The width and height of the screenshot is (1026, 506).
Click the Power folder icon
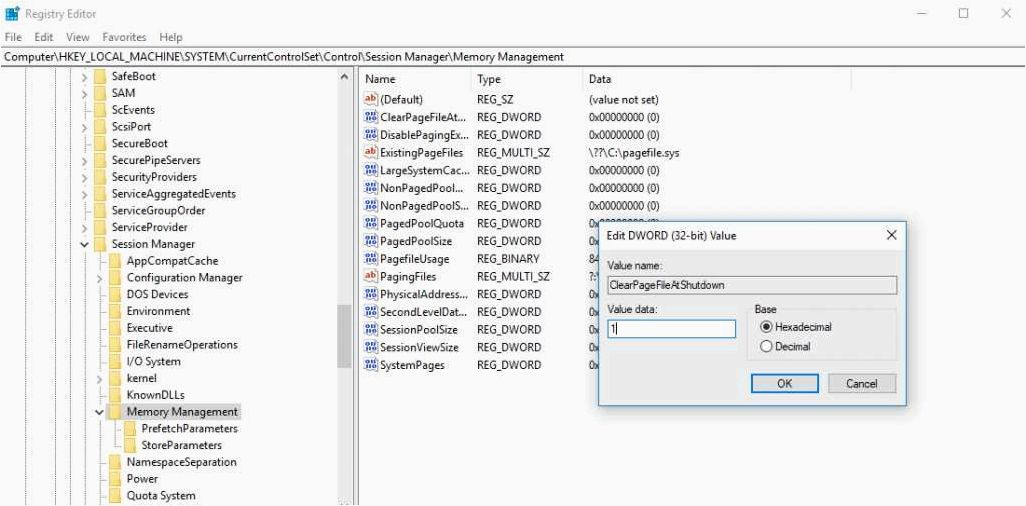click(115, 479)
